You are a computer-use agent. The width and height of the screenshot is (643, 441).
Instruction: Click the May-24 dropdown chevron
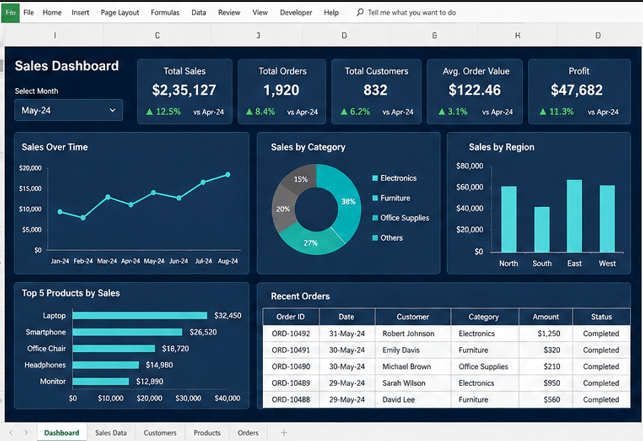tap(112, 110)
